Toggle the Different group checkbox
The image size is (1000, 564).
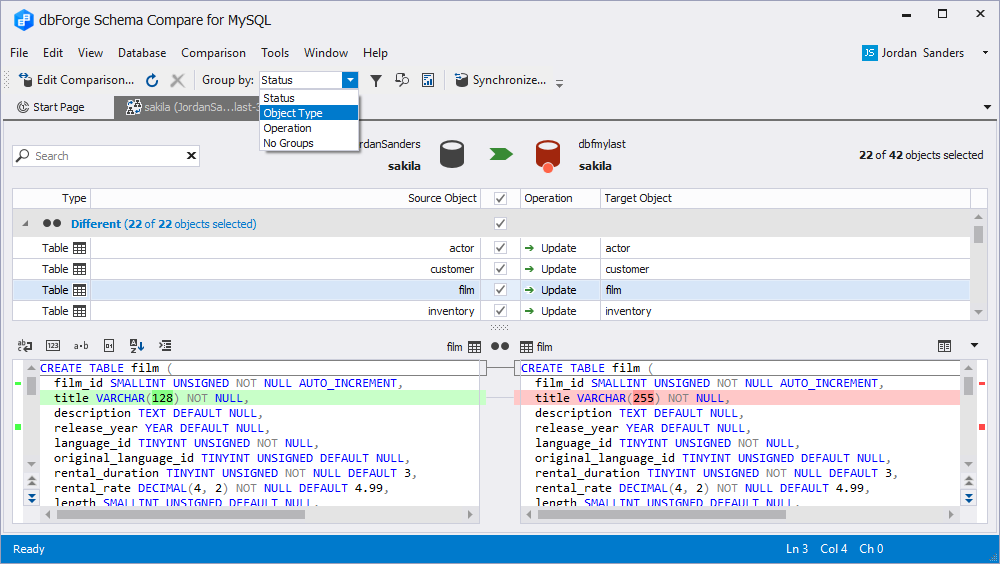pos(501,224)
